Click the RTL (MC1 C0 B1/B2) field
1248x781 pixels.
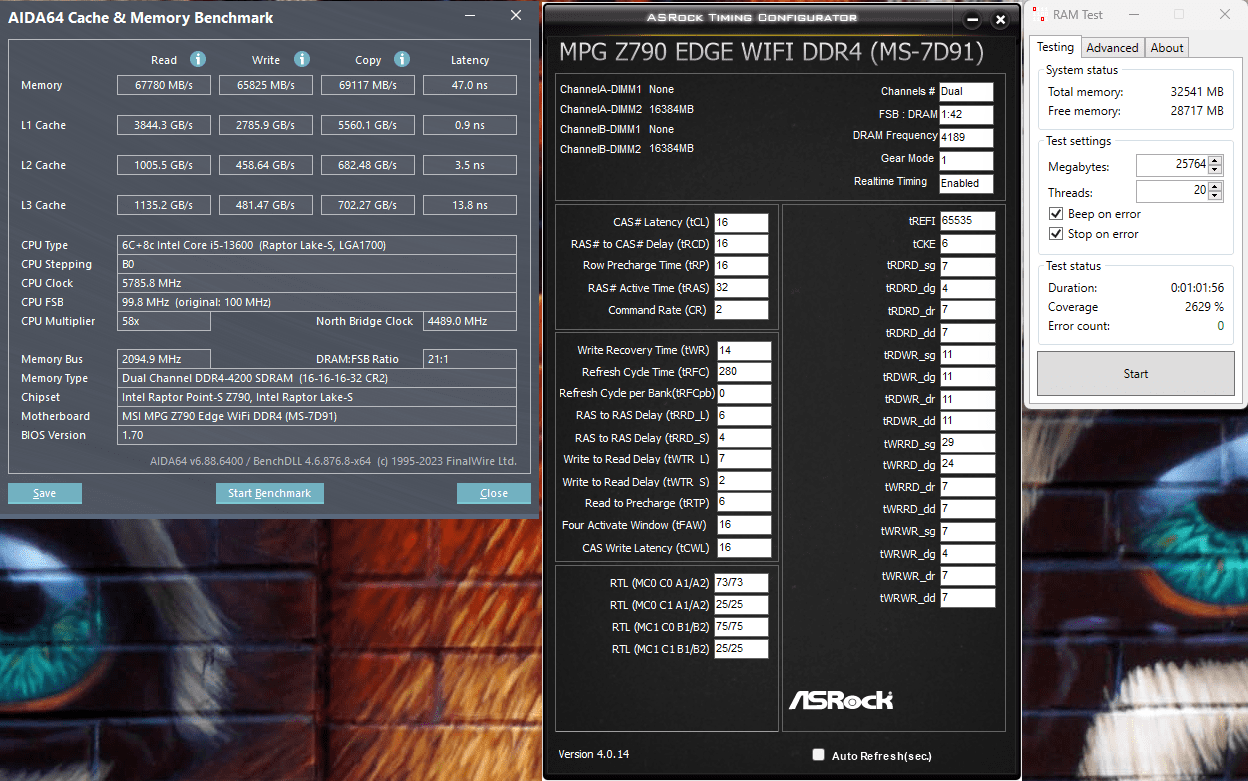click(741, 627)
